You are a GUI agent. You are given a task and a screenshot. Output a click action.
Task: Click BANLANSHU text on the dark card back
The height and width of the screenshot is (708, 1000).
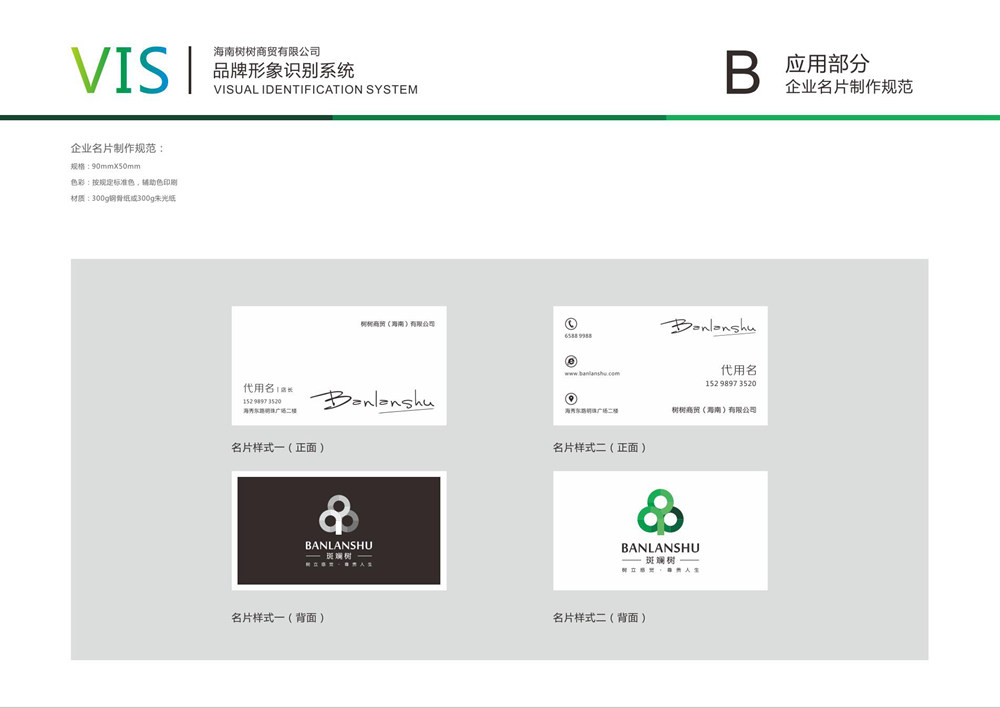pos(339,545)
